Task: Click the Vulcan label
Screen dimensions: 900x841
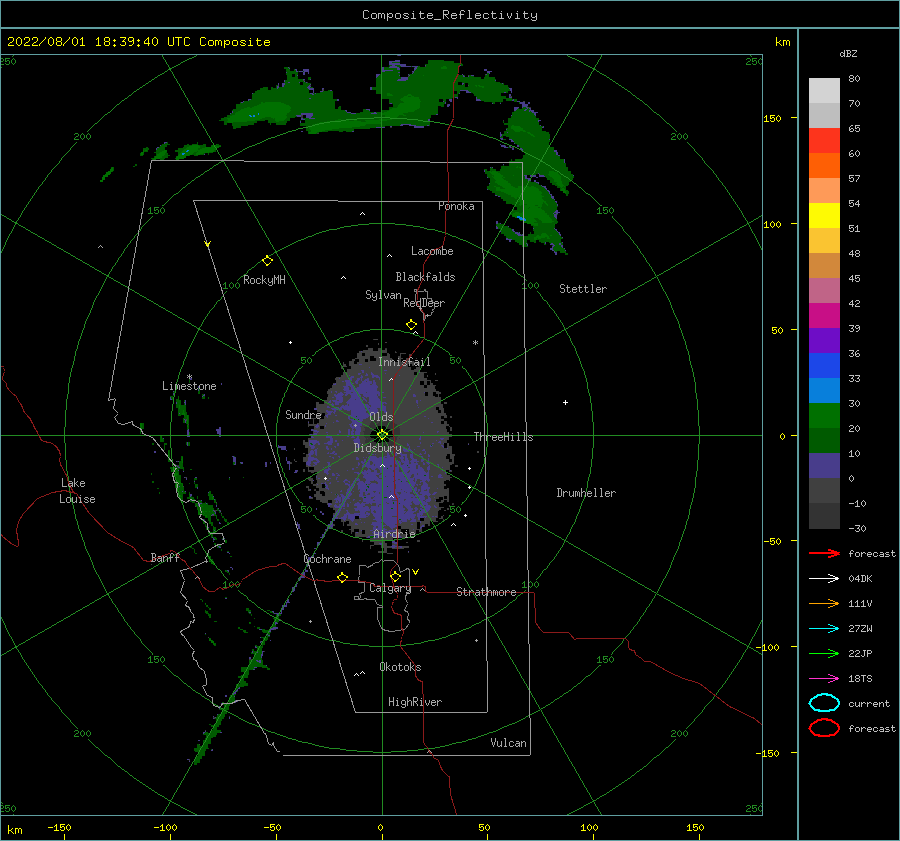Action: [x=508, y=743]
